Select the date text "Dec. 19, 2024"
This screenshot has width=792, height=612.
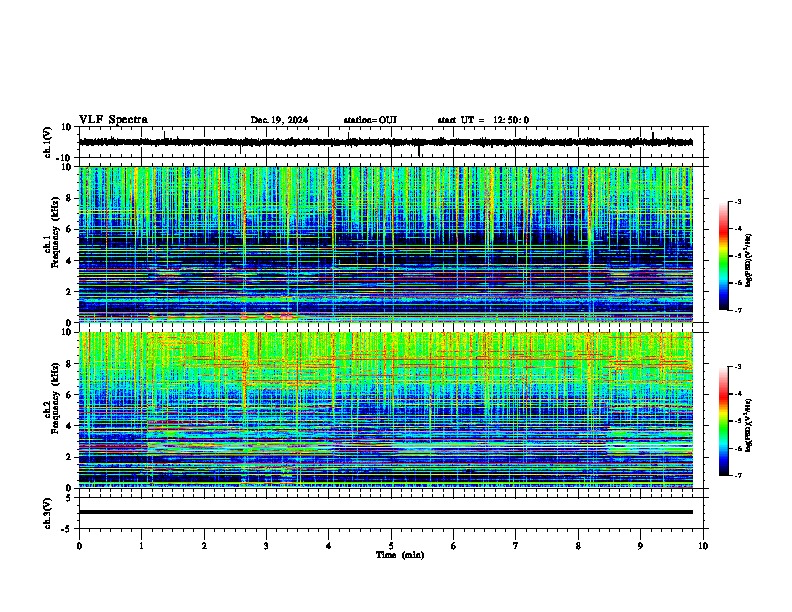[x=279, y=120]
